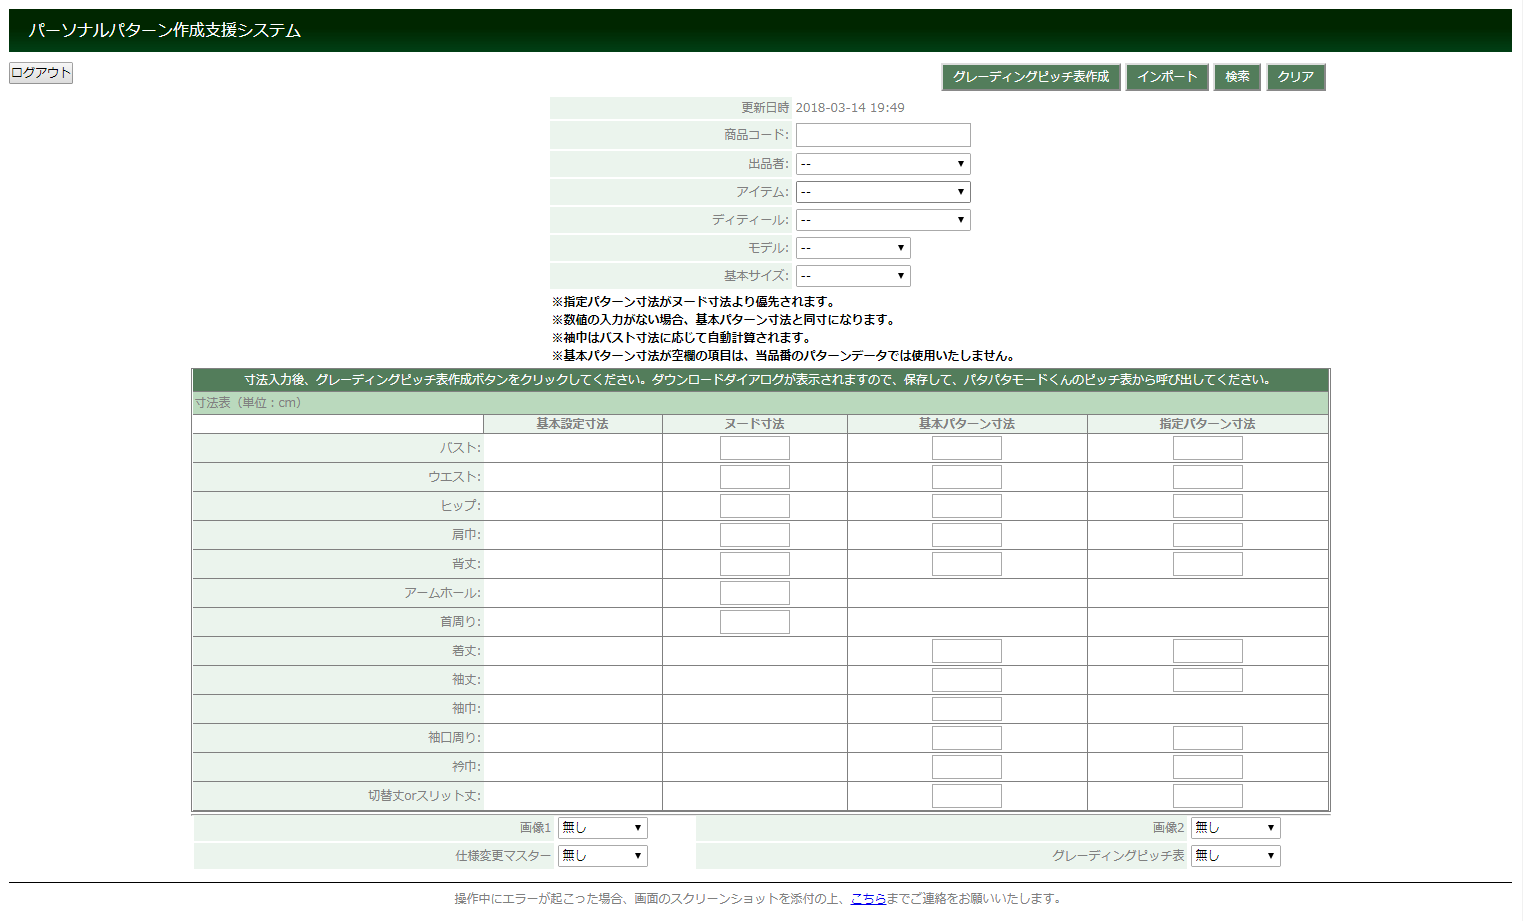
Task: Open the 画像1 dropdown
Action: 602,828
